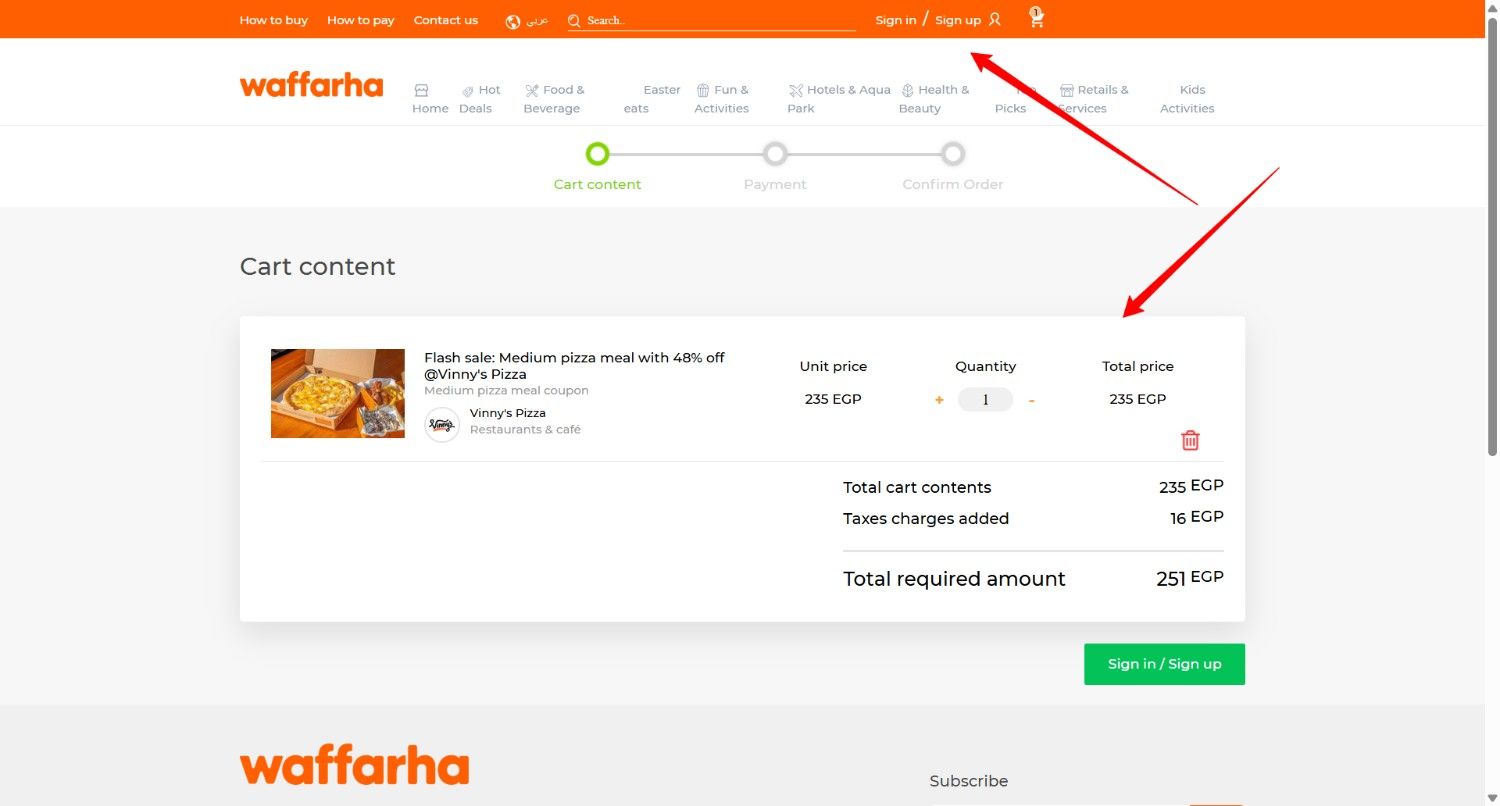The height and width of the screenshot is (806, 1500).
Task: Switch language to Arabic
Action: (537, 21)
